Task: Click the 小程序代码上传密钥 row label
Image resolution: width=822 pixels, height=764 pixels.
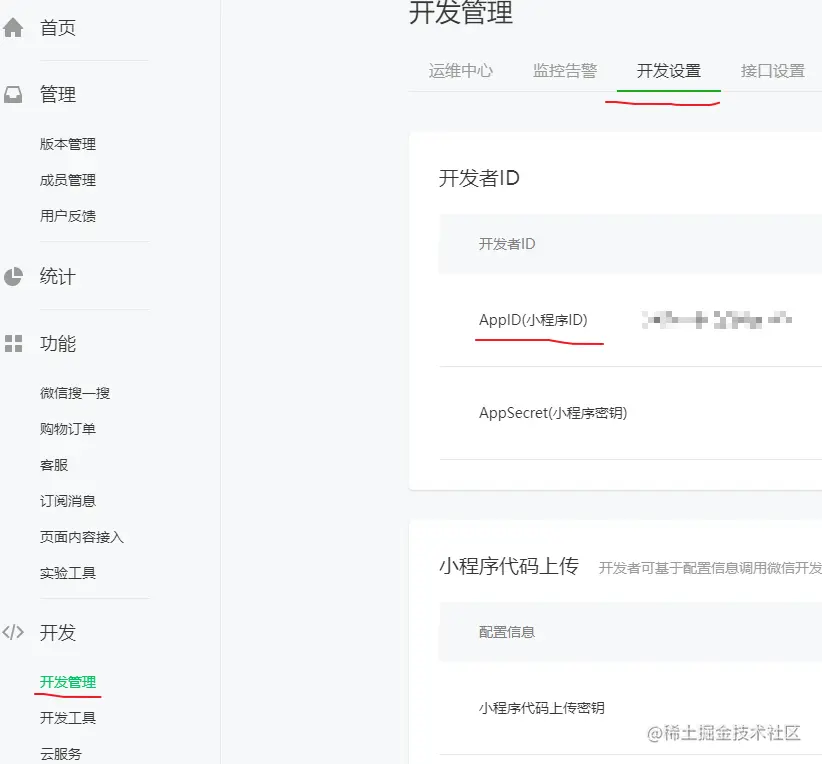Action: pyautogui.click(x=542, y=708)
